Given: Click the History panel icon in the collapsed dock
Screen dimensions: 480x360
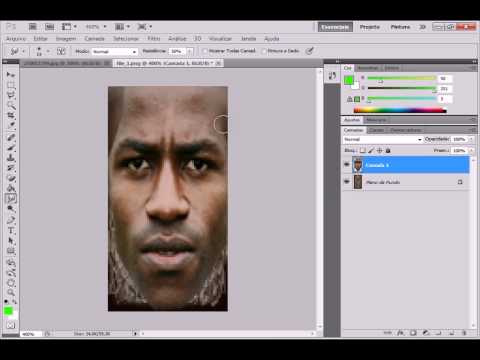Looking at the screenshot, I should click(332, 76).
